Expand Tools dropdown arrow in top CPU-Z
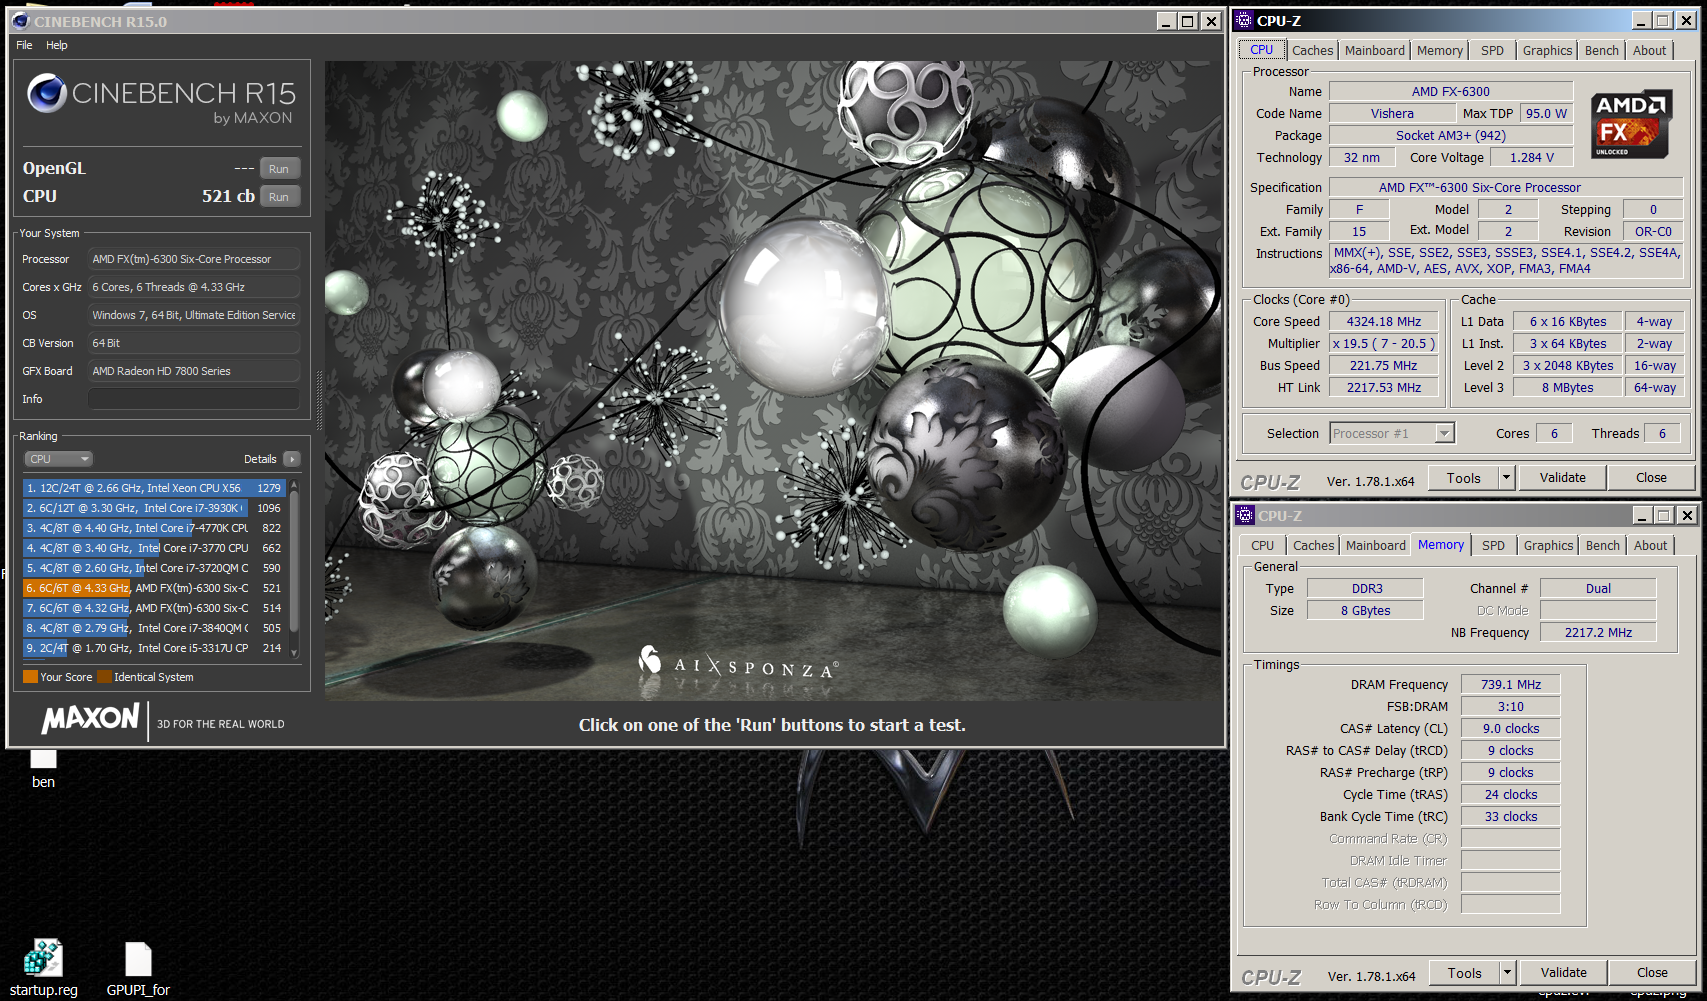Viewport: 1707px width, 1001px height. (x=1506, y=478)
